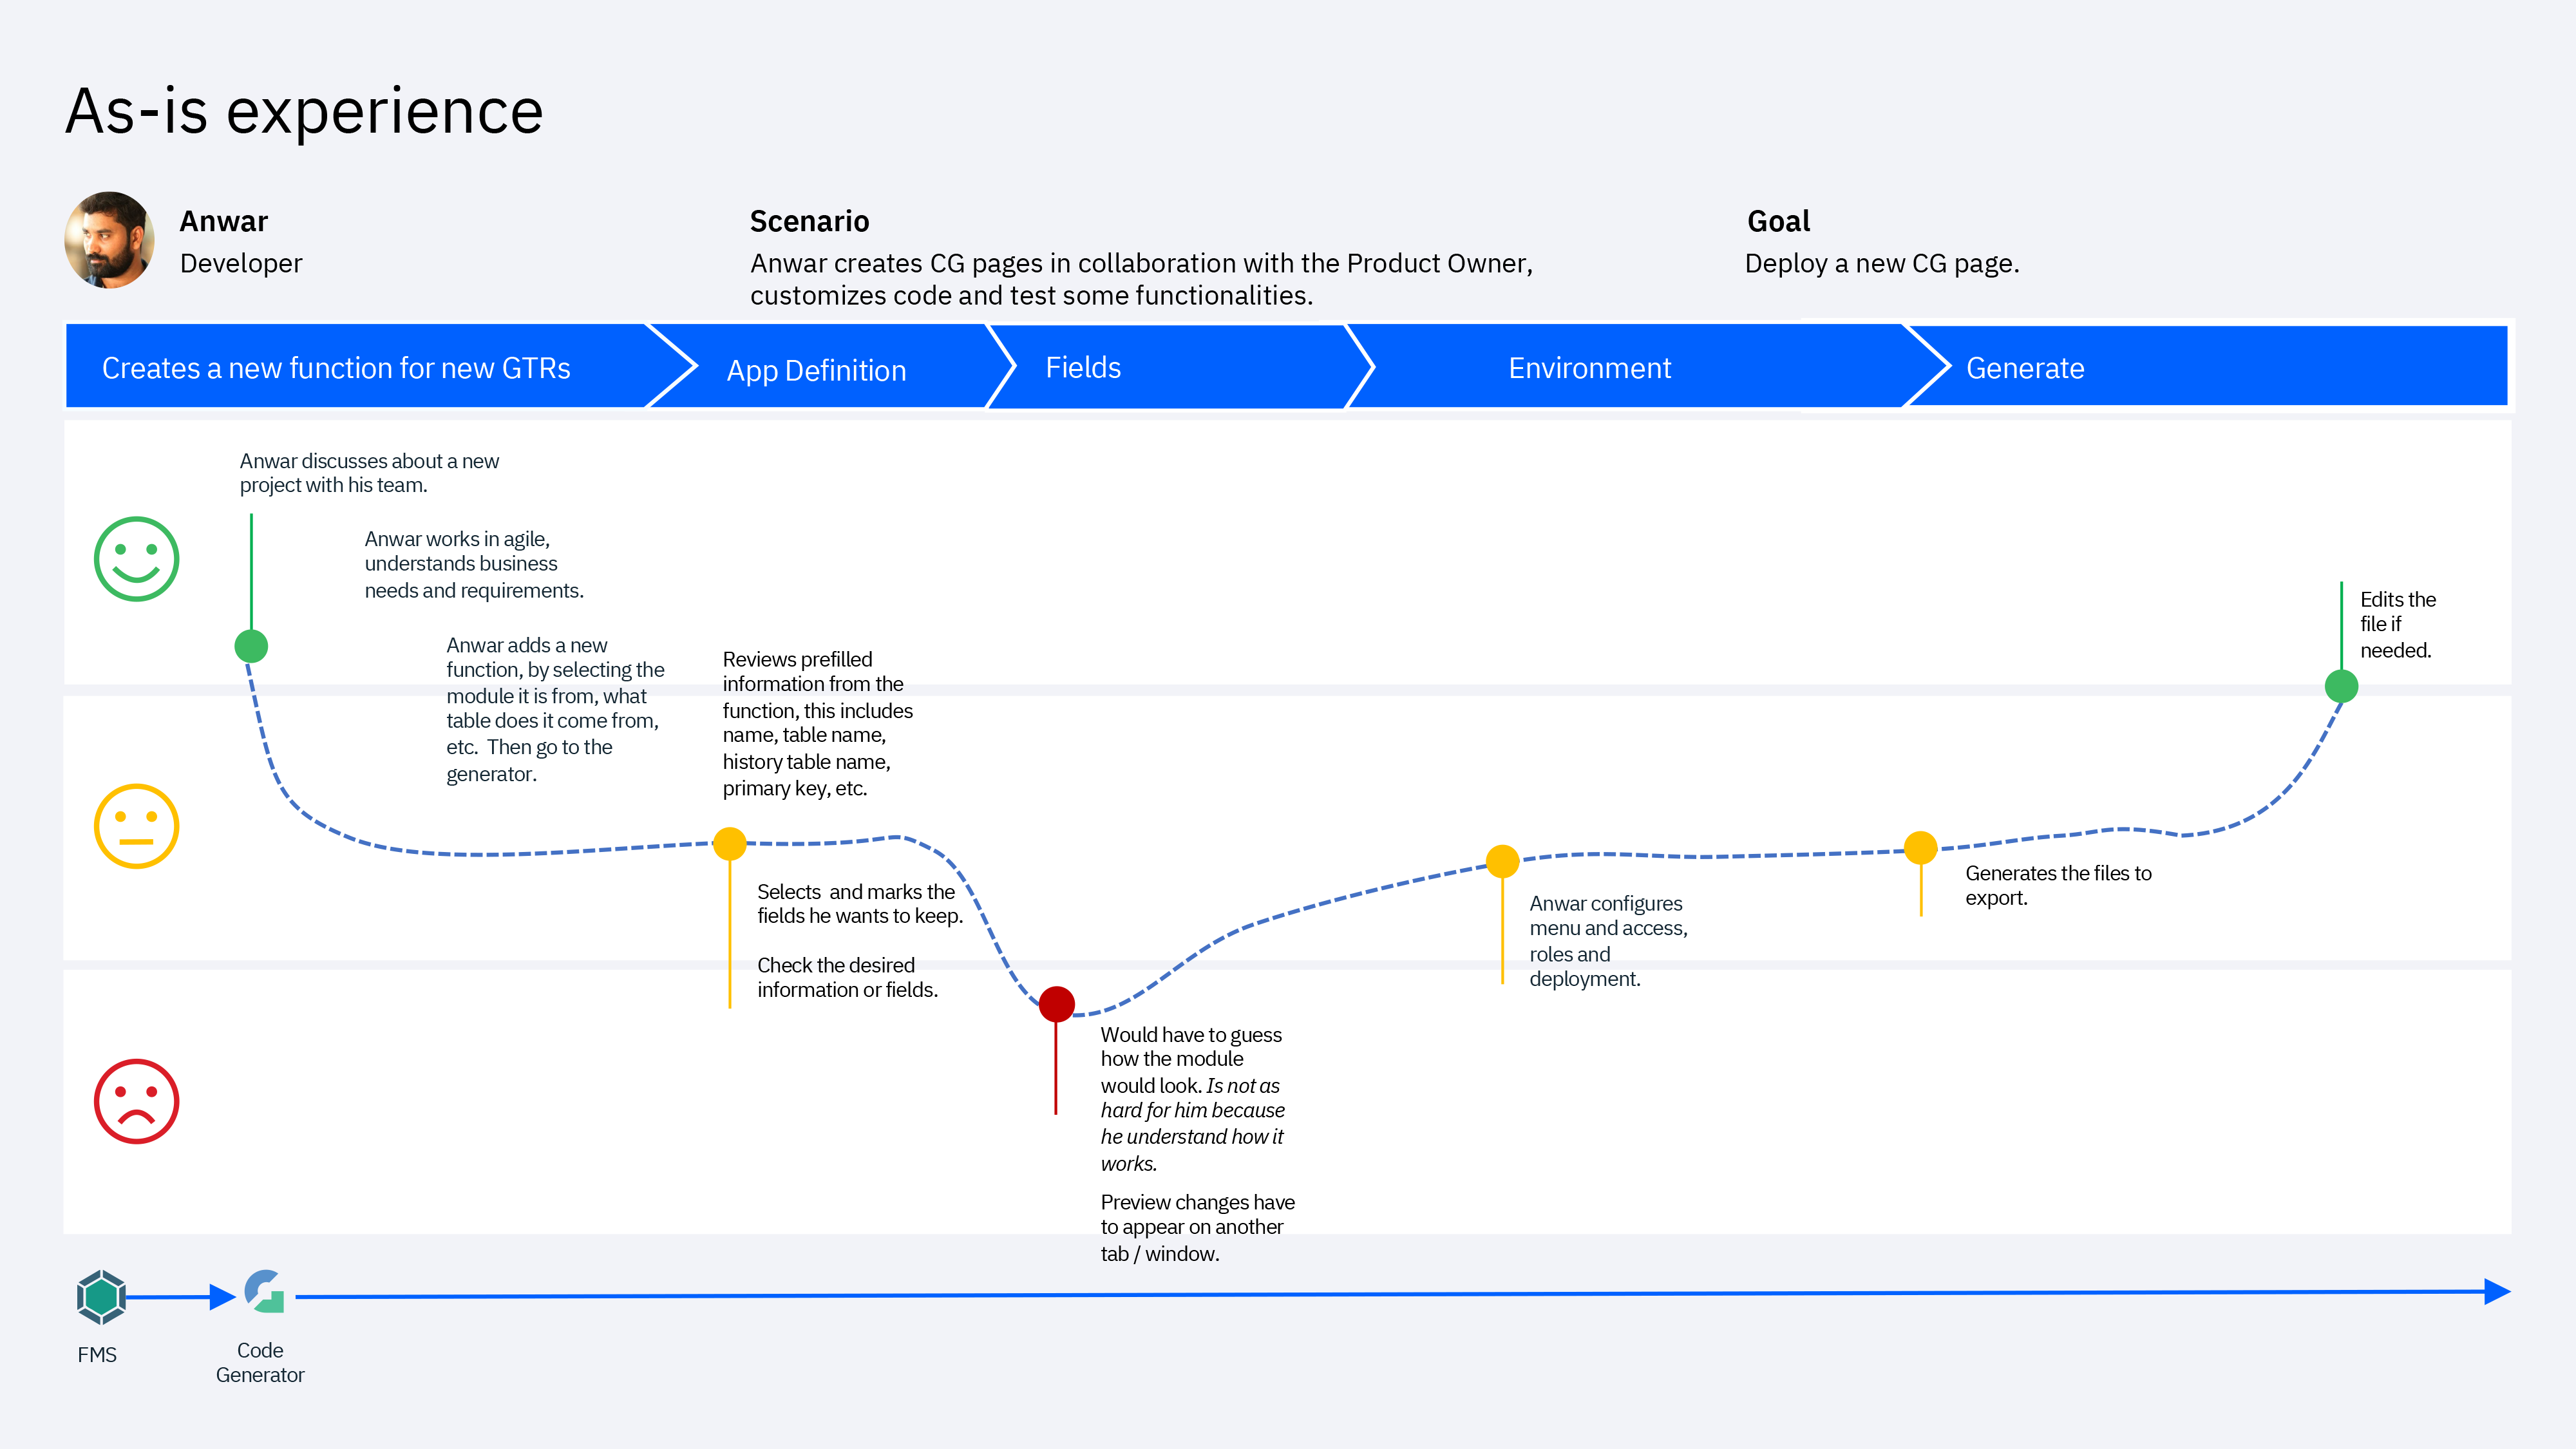Click the As-is experience title

[304, 111]
